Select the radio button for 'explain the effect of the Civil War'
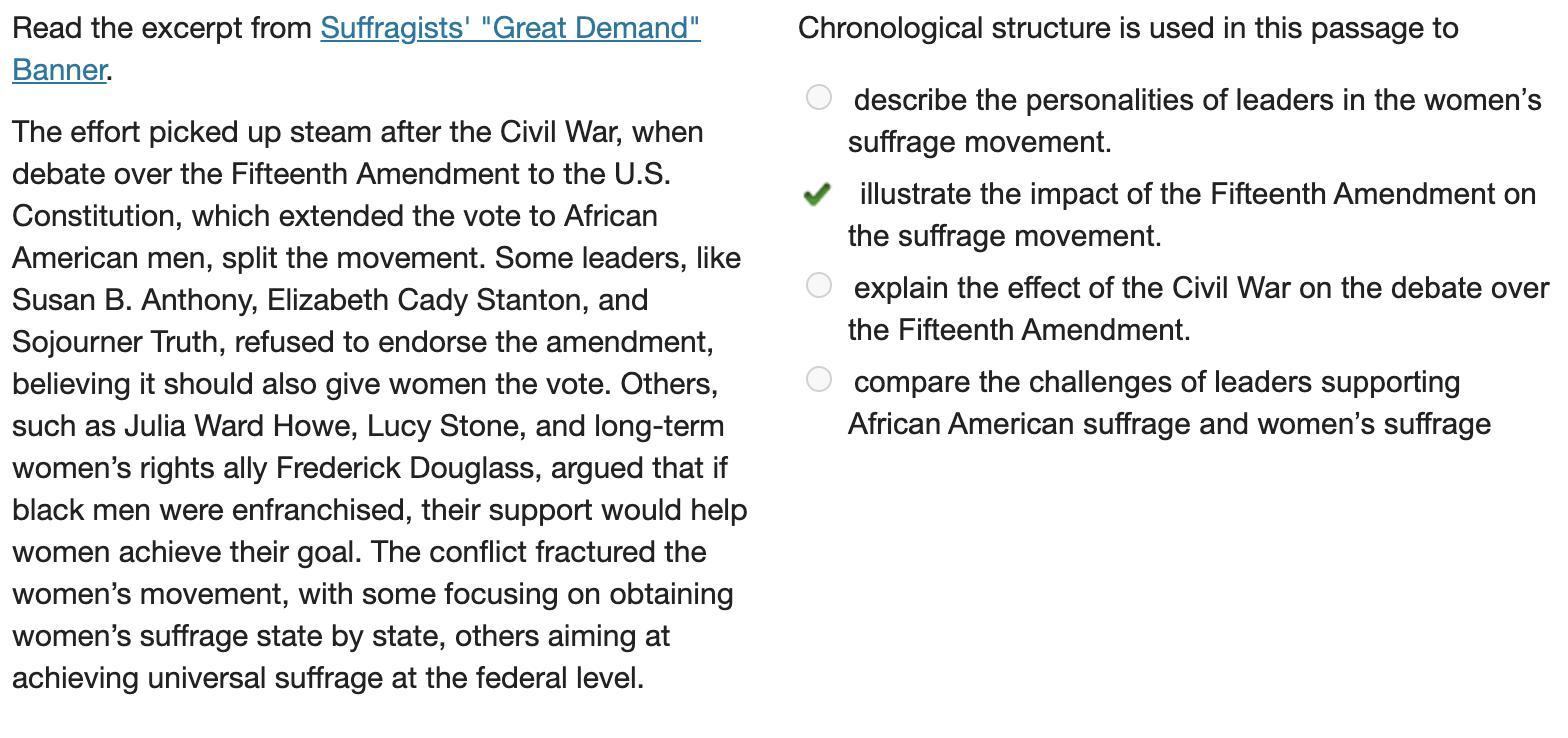 818,285
